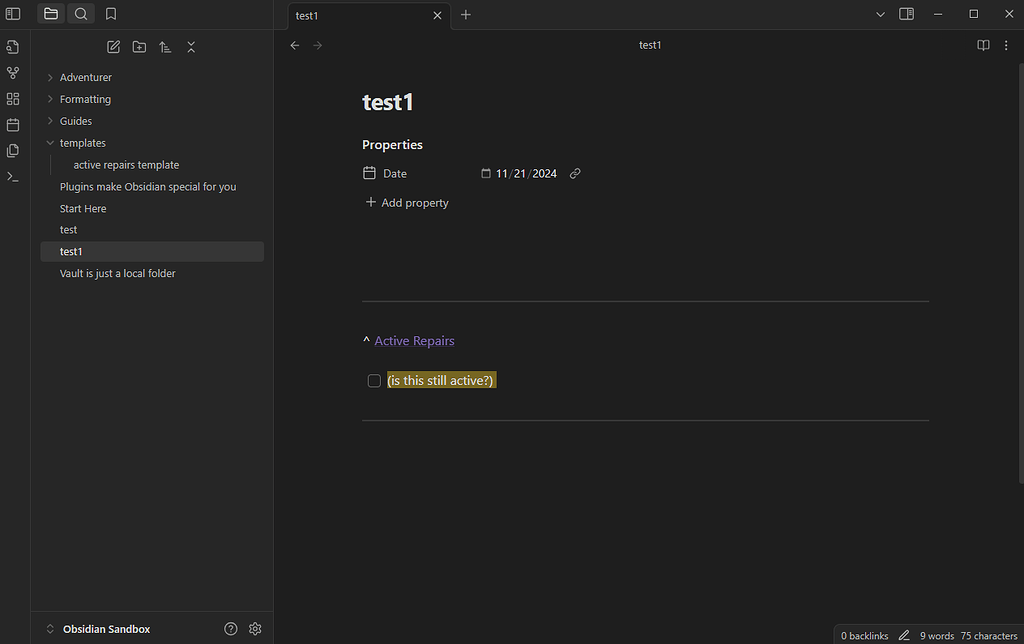Check the 'is this still active?' checkbox
This screenshot has width=1024, height=644.
click(x=373, y=380)
